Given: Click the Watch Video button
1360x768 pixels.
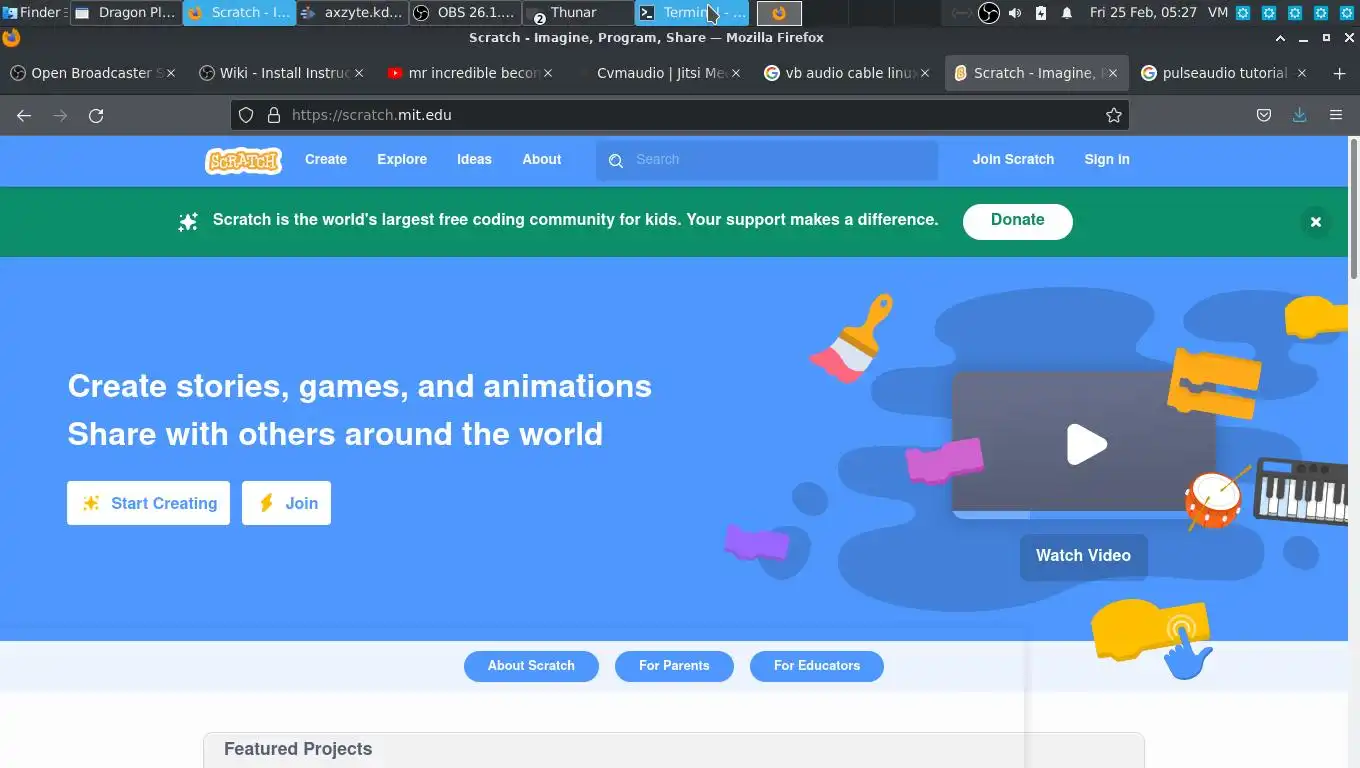Looking at the screenshot, I should pyautogui.click(x=1083, y=556).
